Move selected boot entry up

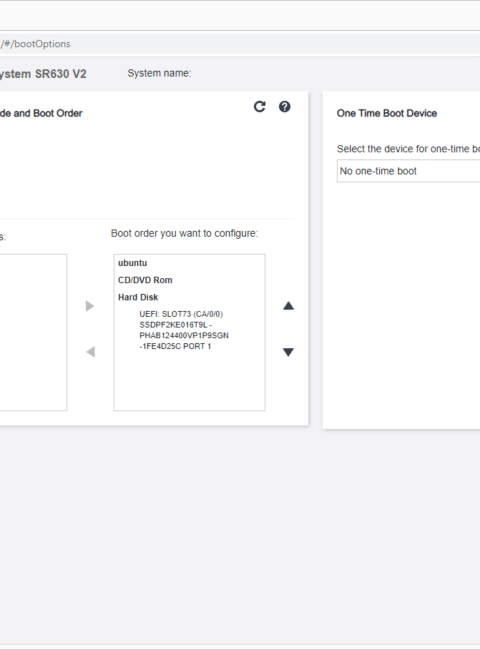[288, 306]
